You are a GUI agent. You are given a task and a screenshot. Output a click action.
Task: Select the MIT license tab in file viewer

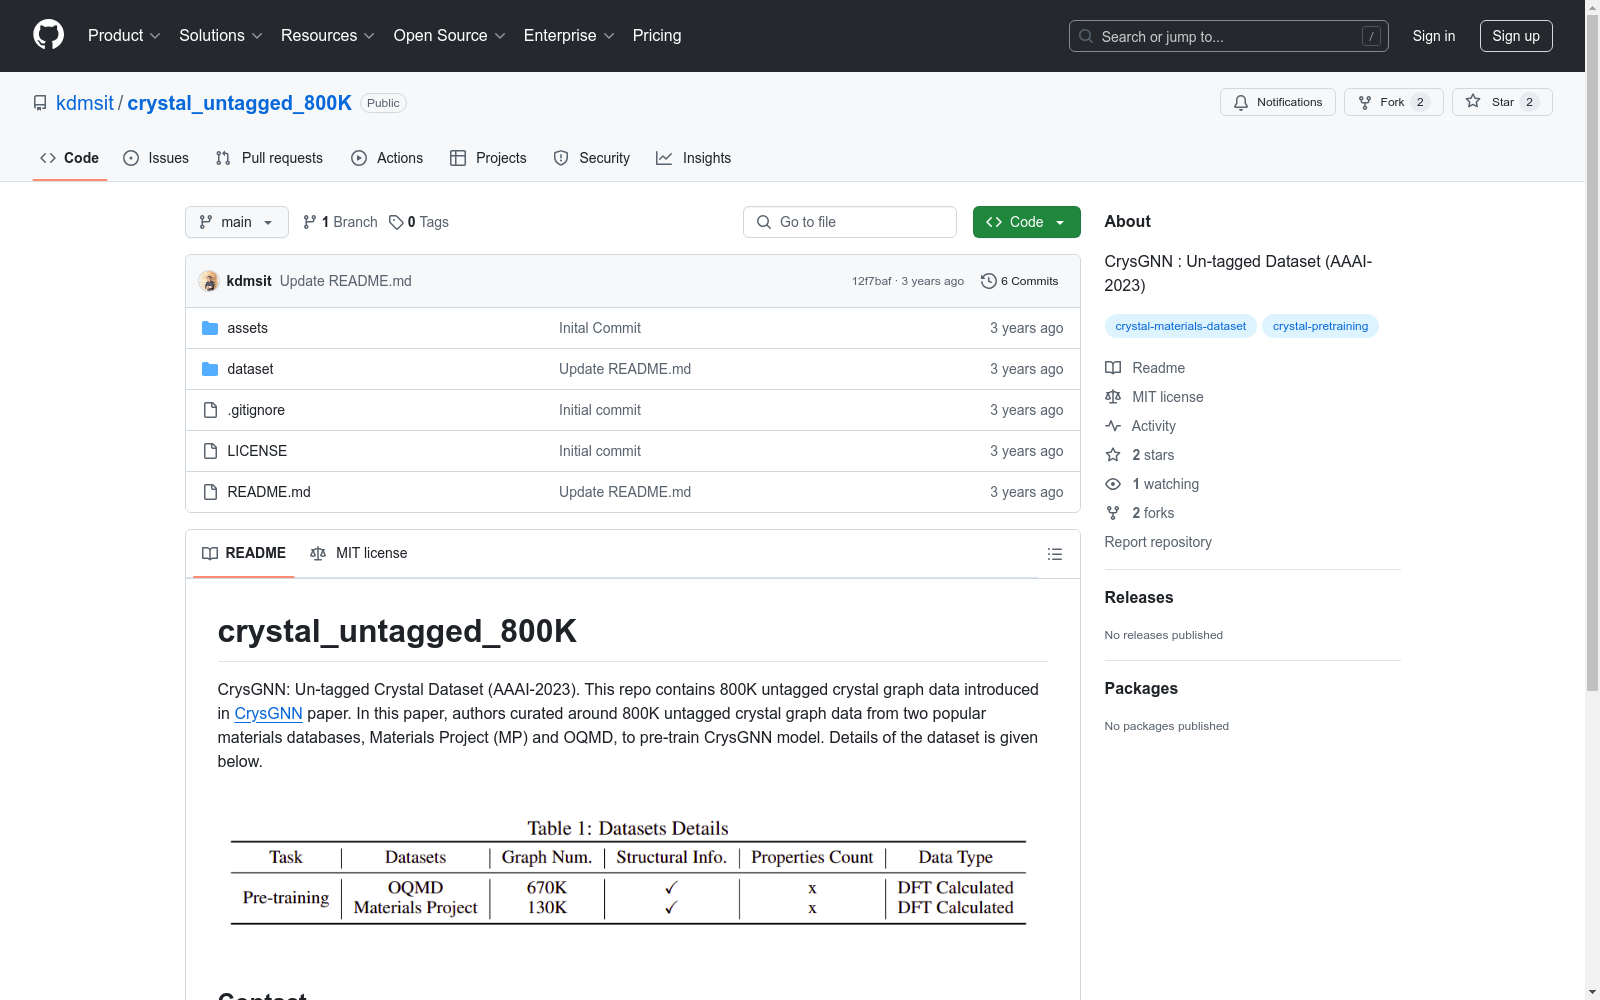pos(359,553)
